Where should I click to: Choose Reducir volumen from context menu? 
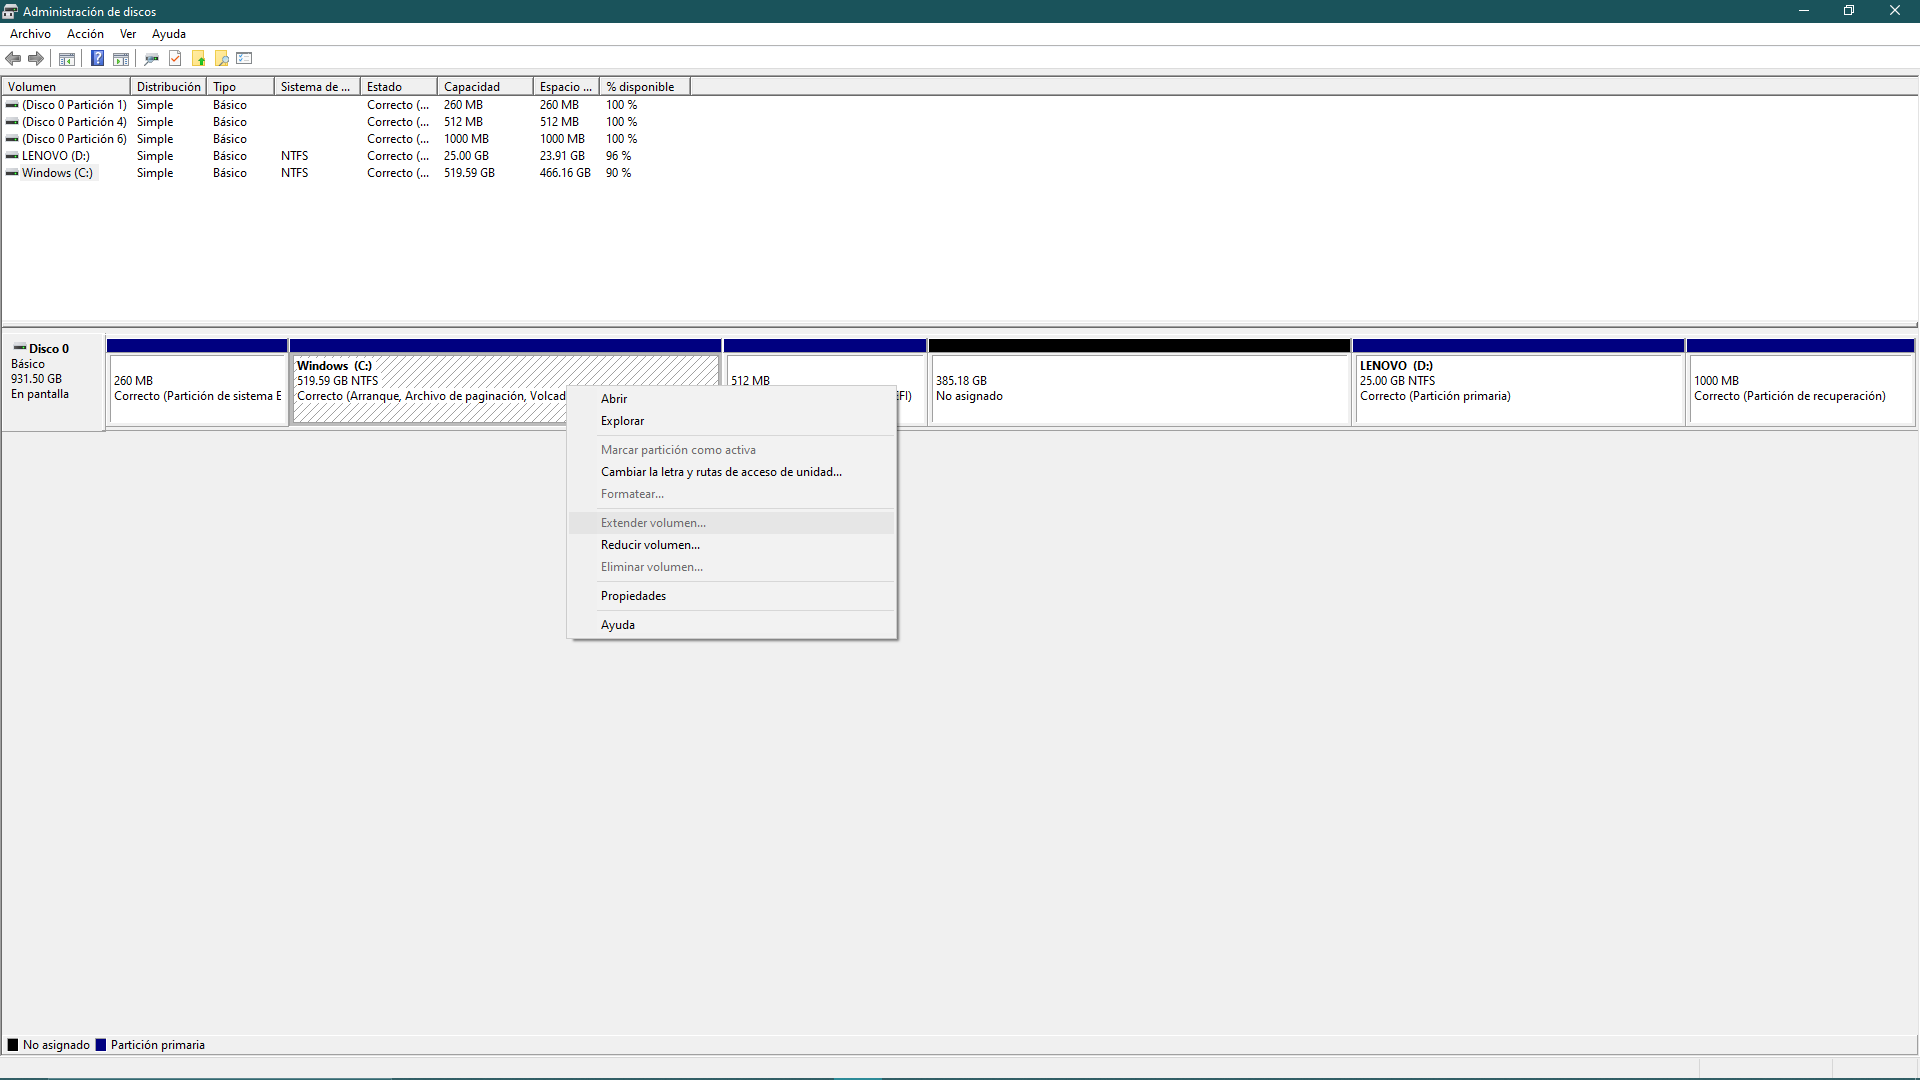coord(650,545)
